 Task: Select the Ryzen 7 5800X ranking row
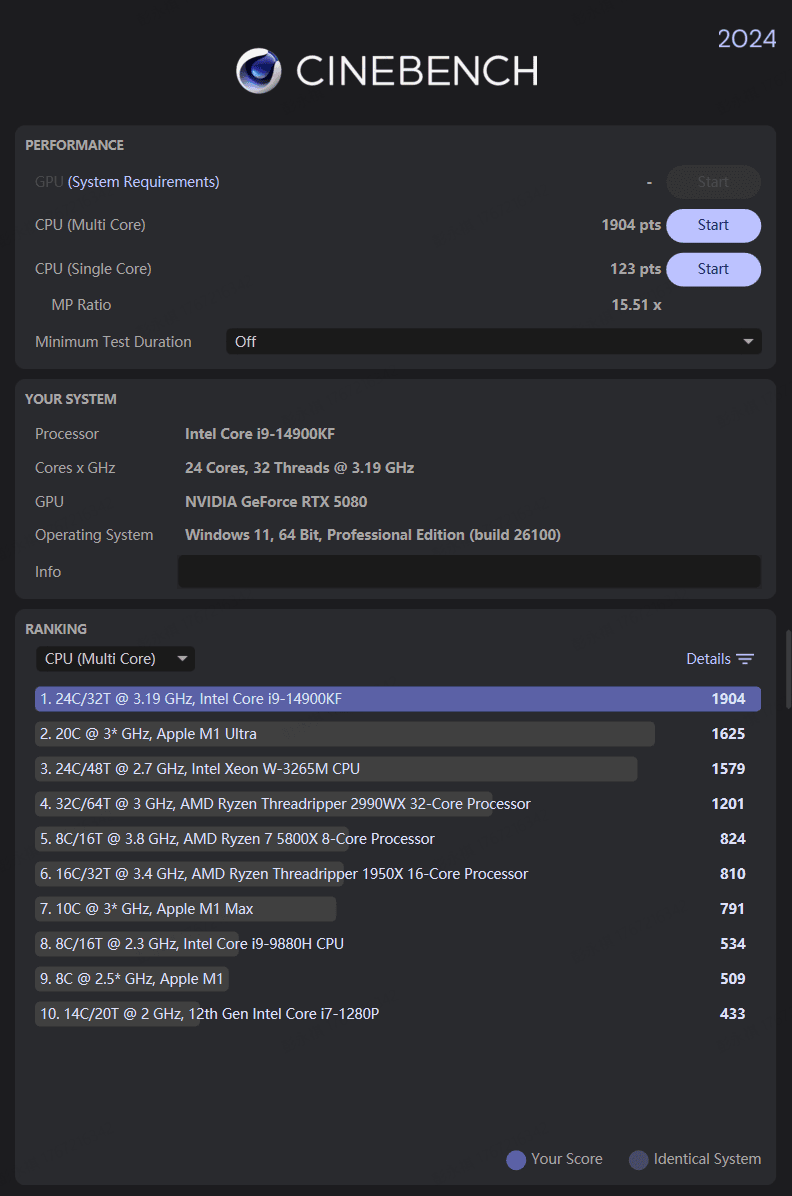tap(398, 839)
